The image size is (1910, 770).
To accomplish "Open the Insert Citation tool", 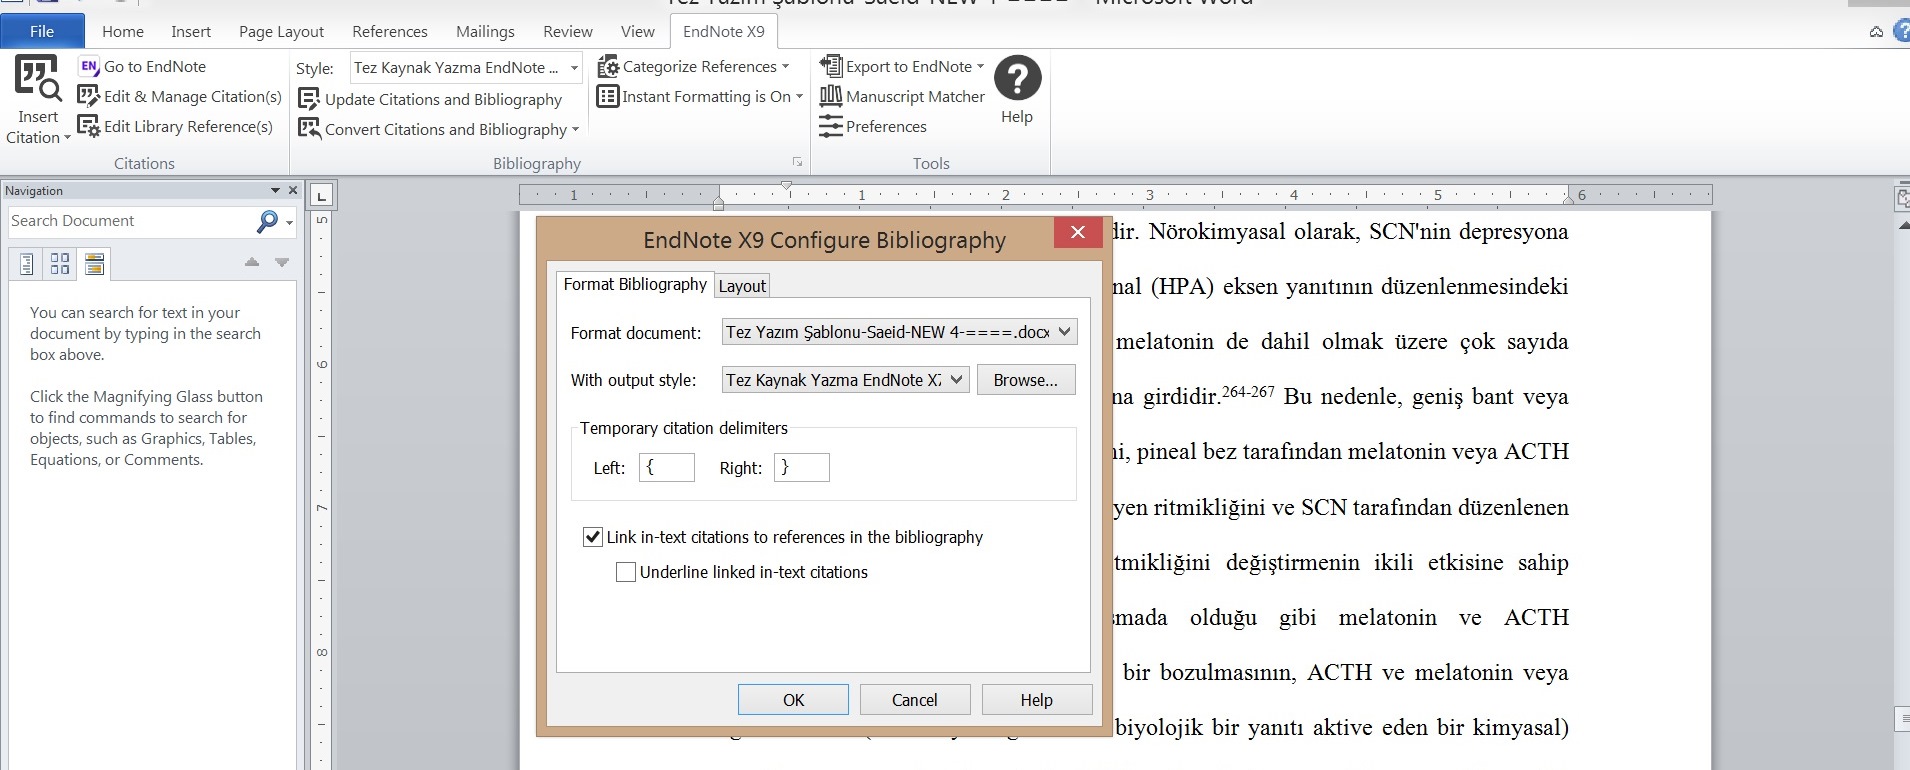I will 38,101.
